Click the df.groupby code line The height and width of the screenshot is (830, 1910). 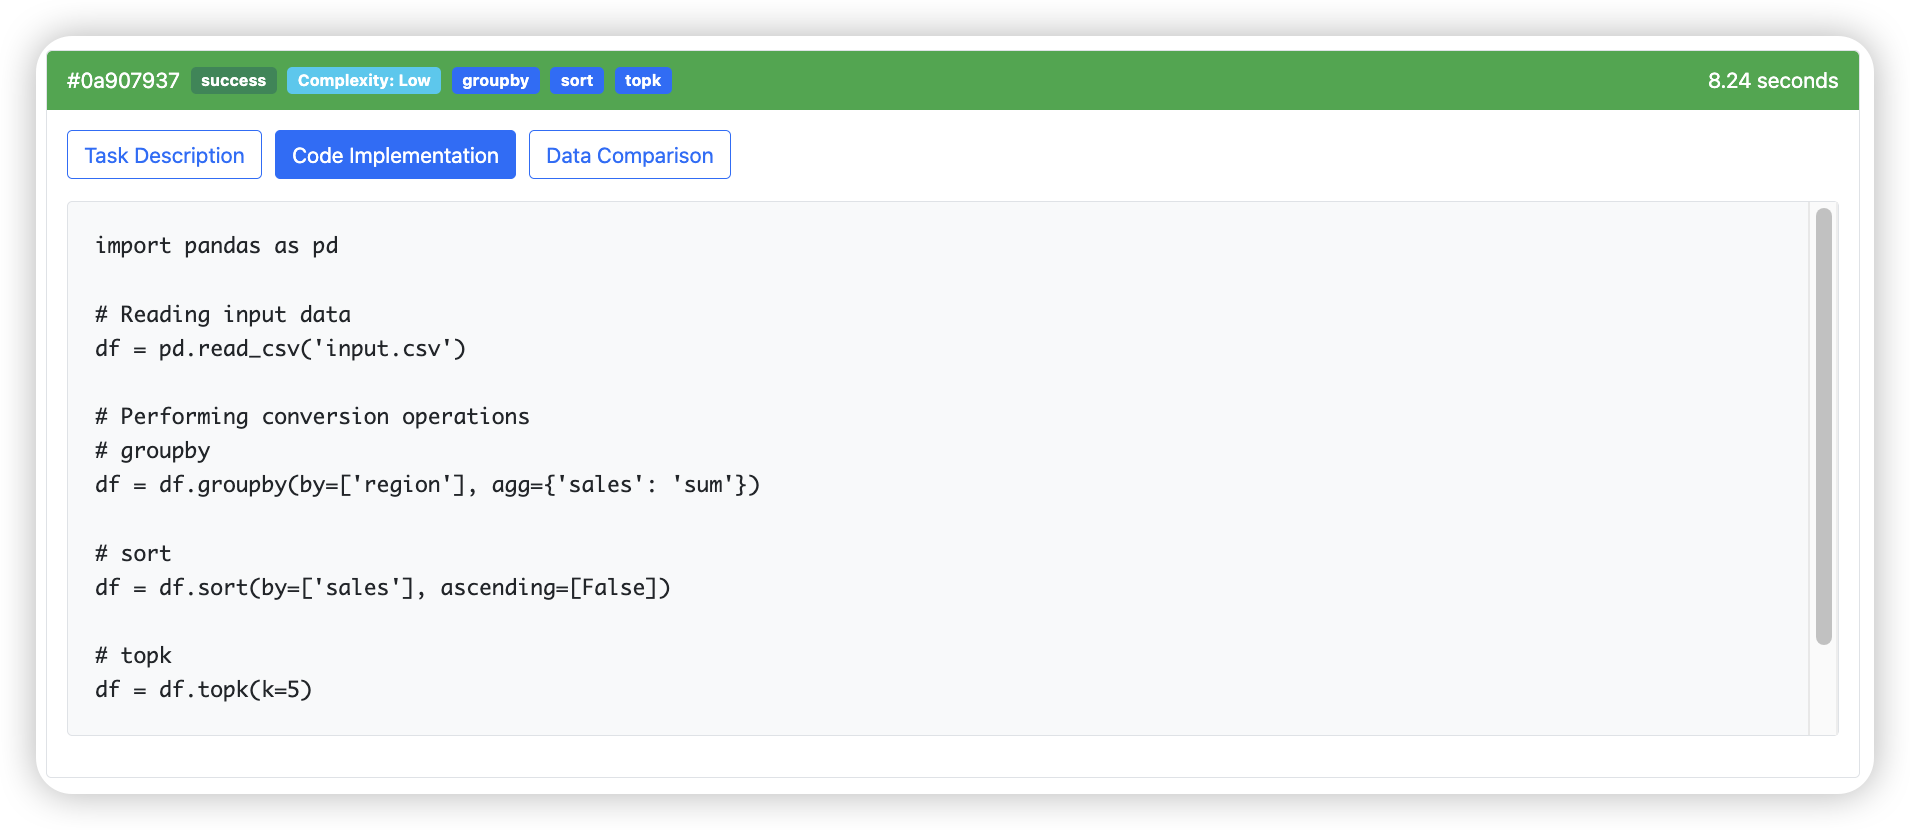point(427,485)
